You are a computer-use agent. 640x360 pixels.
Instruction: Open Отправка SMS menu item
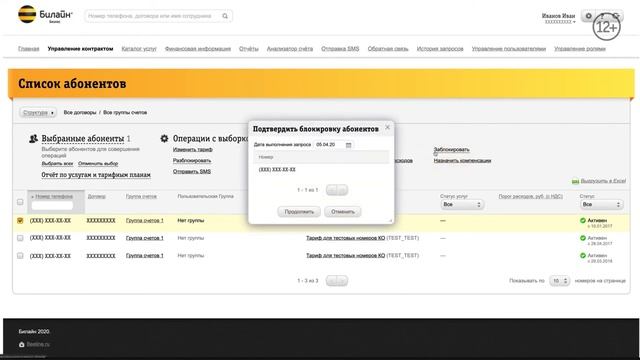[340, 49]
